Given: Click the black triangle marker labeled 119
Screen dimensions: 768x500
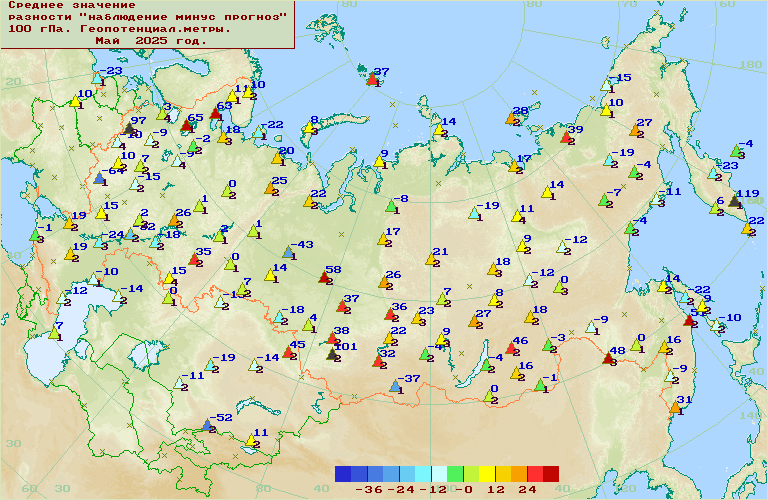Looking at the screenshot, I should coord(735,201).
